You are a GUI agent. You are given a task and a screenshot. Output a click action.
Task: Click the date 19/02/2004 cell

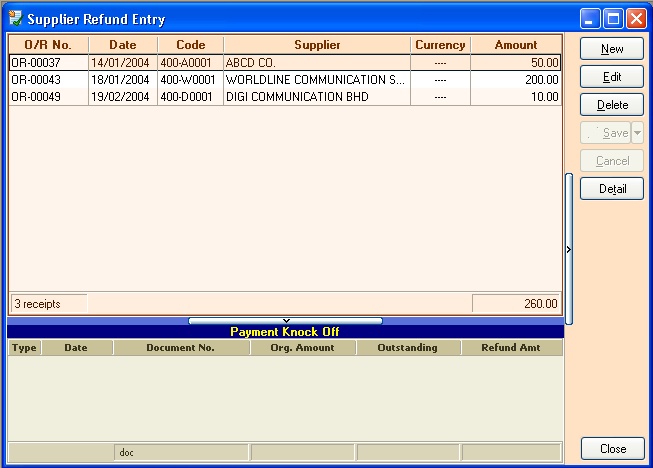(123, 97)
